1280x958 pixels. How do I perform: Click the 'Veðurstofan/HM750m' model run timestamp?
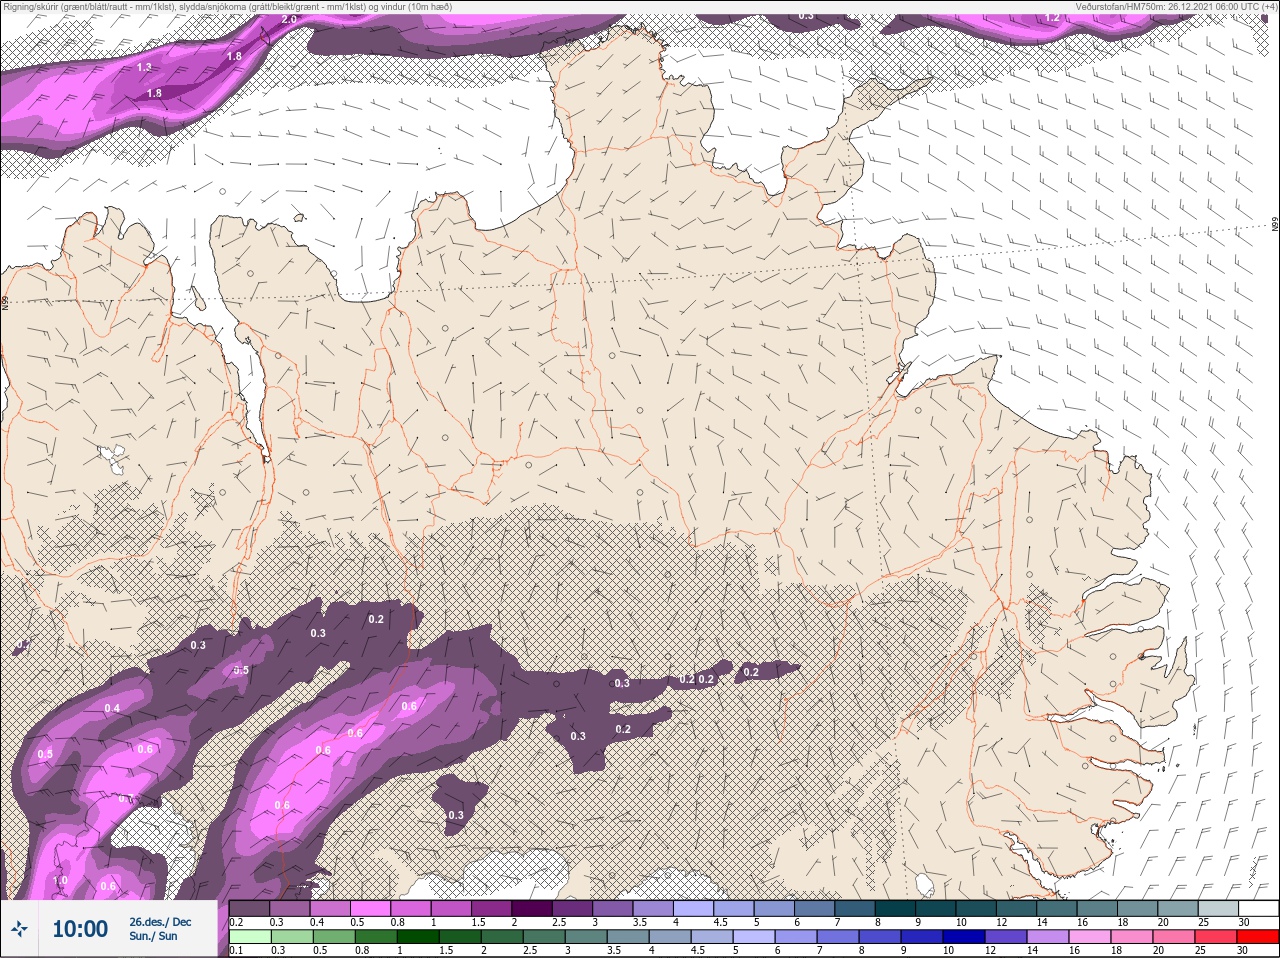point(1176,7)
